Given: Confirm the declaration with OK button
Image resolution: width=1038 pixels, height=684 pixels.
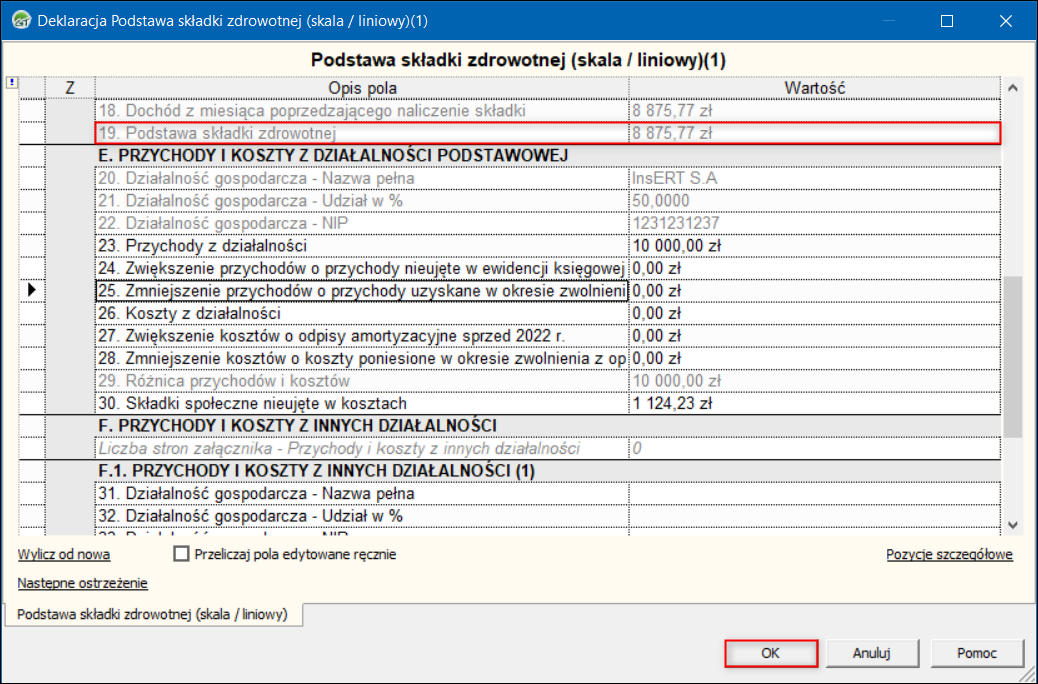Looking at the screenshot, I should pyautogui.click(x=771, y=653).
